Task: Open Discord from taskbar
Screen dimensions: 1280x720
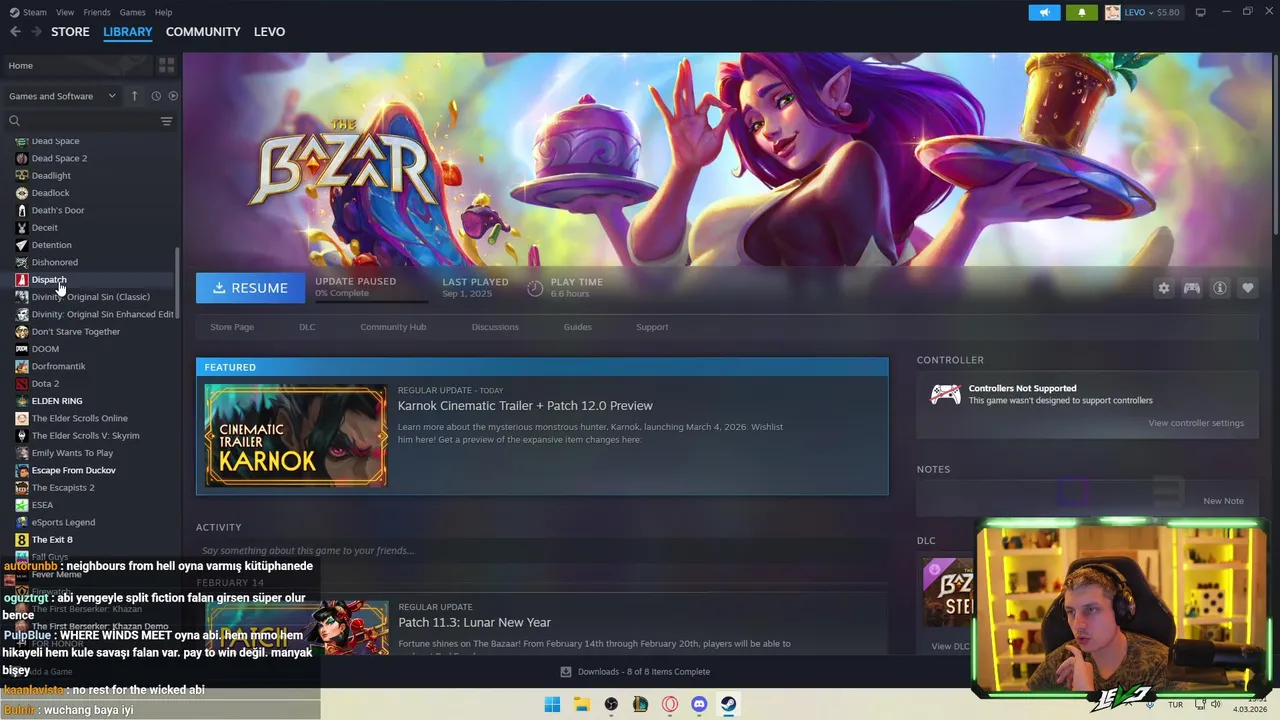Action: pos(699,704)
